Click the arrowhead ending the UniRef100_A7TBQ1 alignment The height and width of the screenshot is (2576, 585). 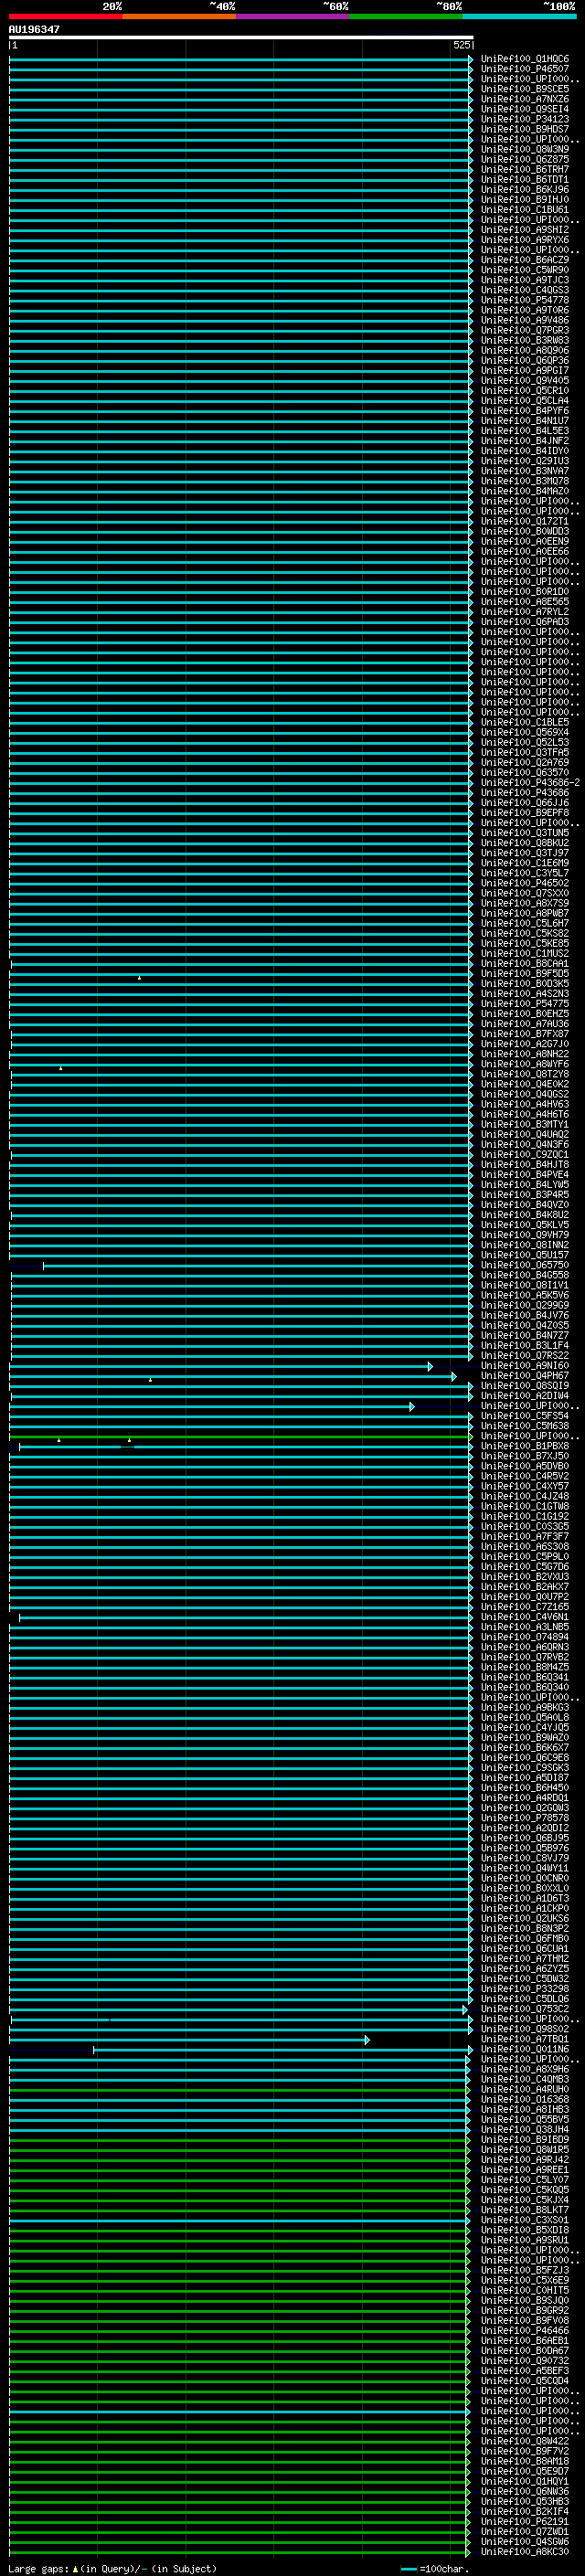(x=366, y=2039)
